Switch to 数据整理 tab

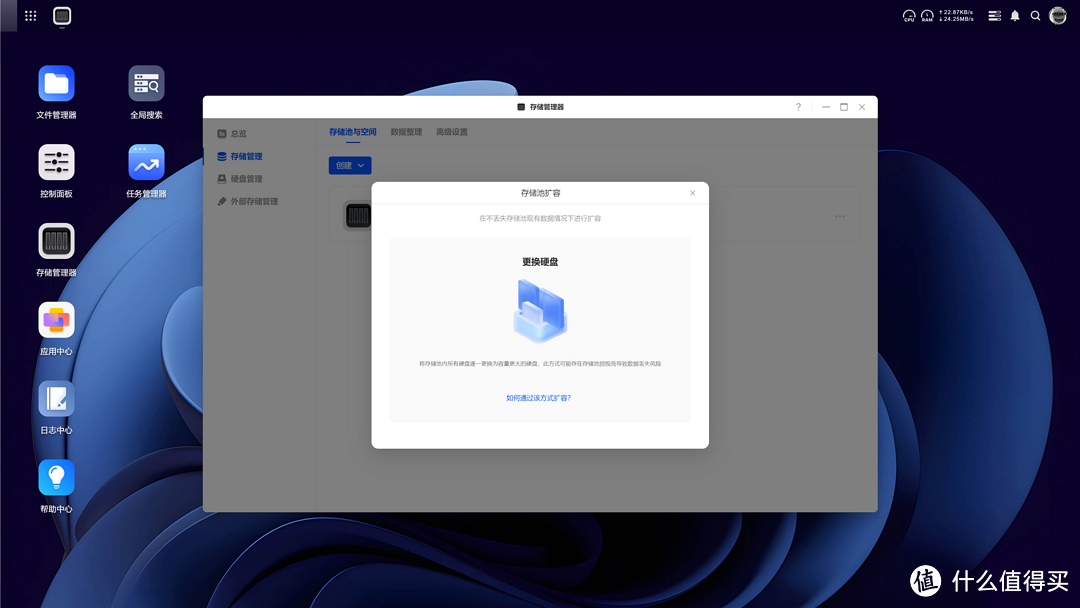click(406, 132)
